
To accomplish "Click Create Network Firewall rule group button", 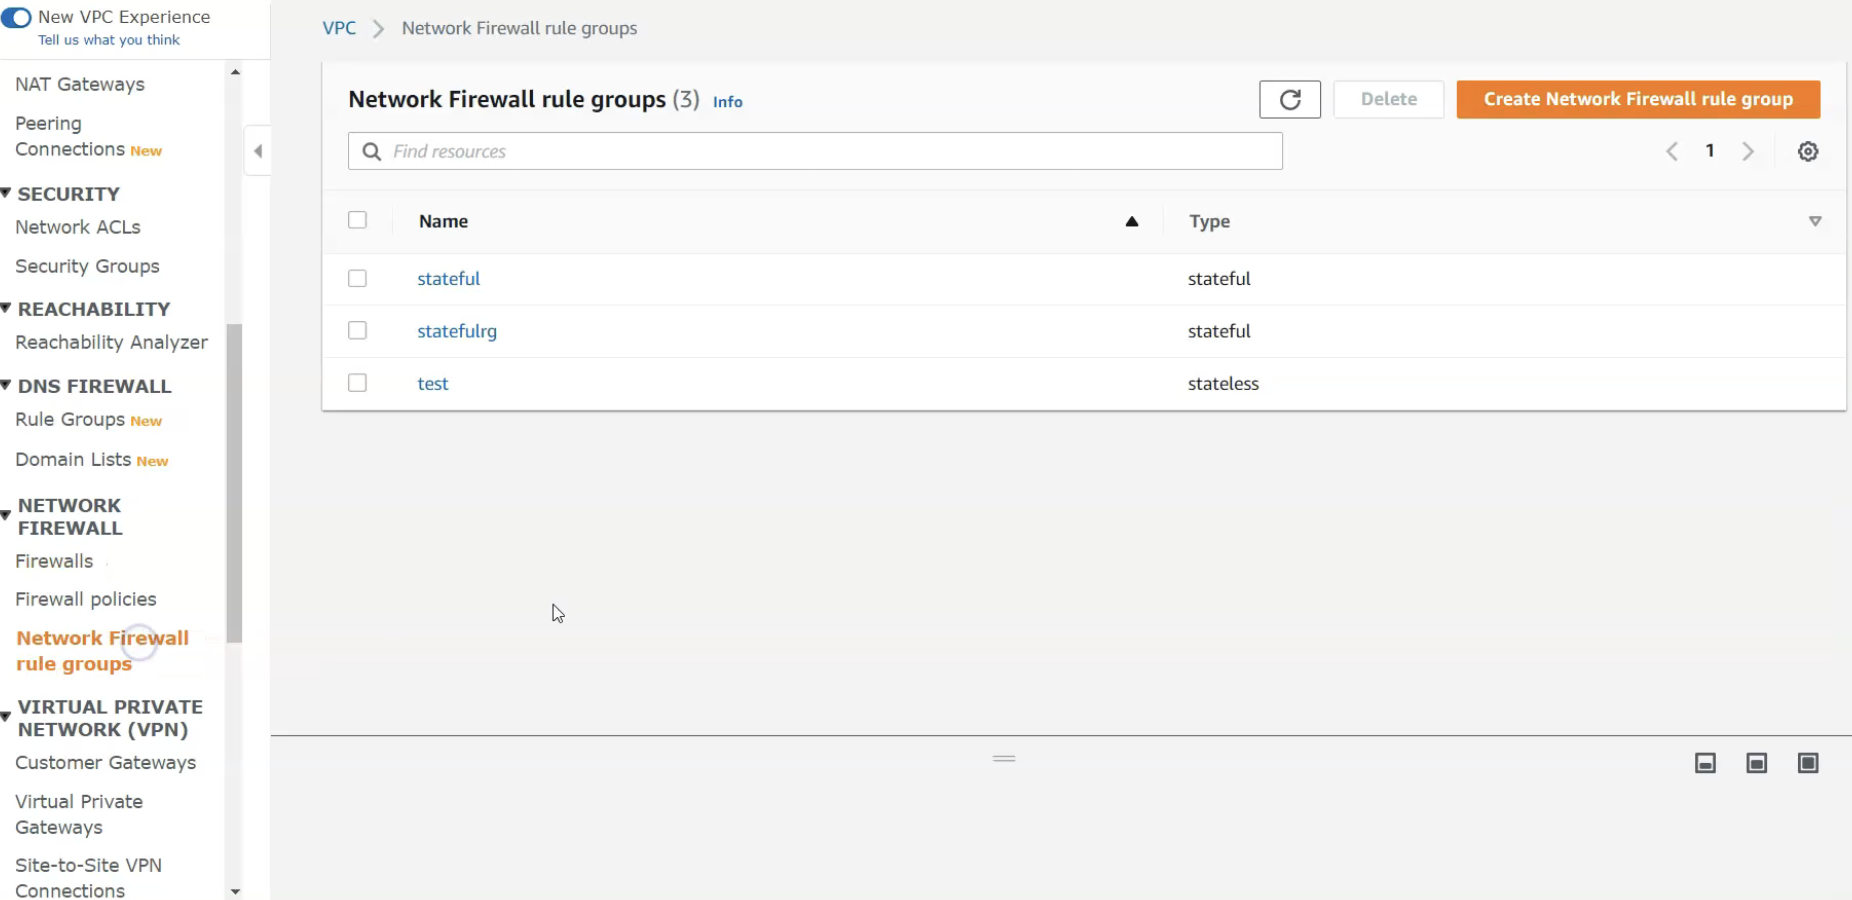I will pos(1638,100).
